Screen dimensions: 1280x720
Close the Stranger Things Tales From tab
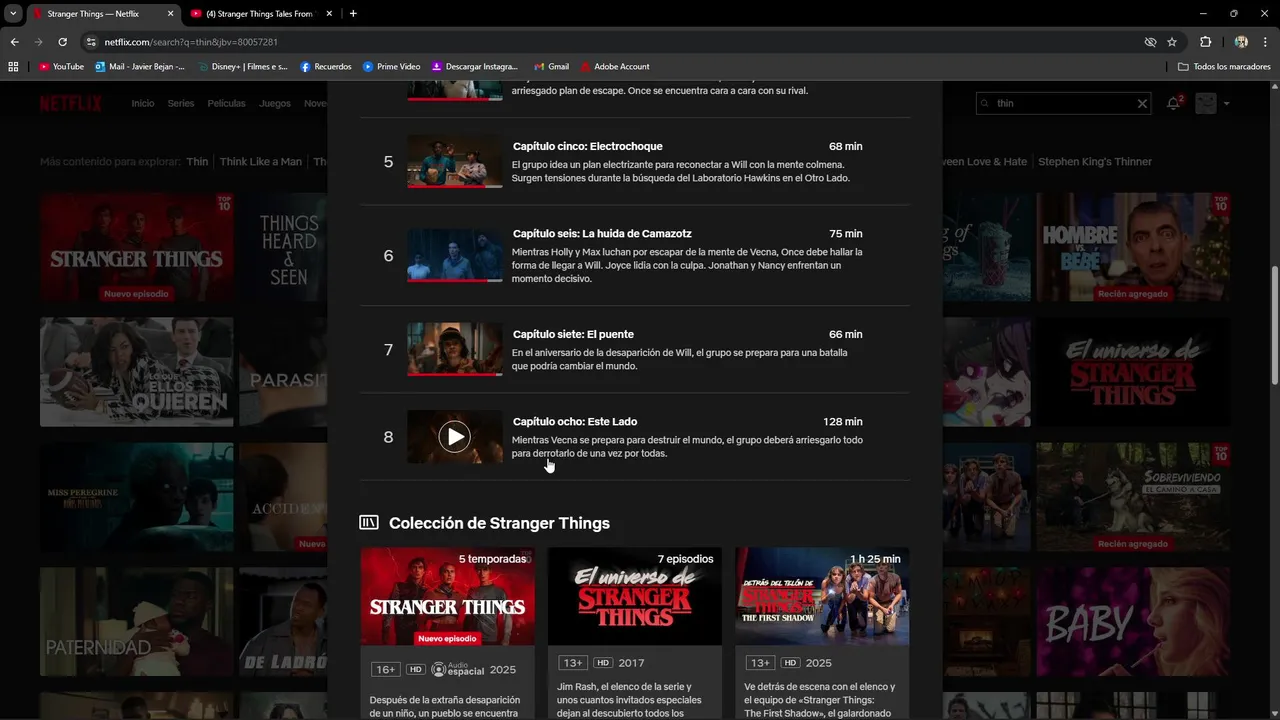tap(329, 13)
